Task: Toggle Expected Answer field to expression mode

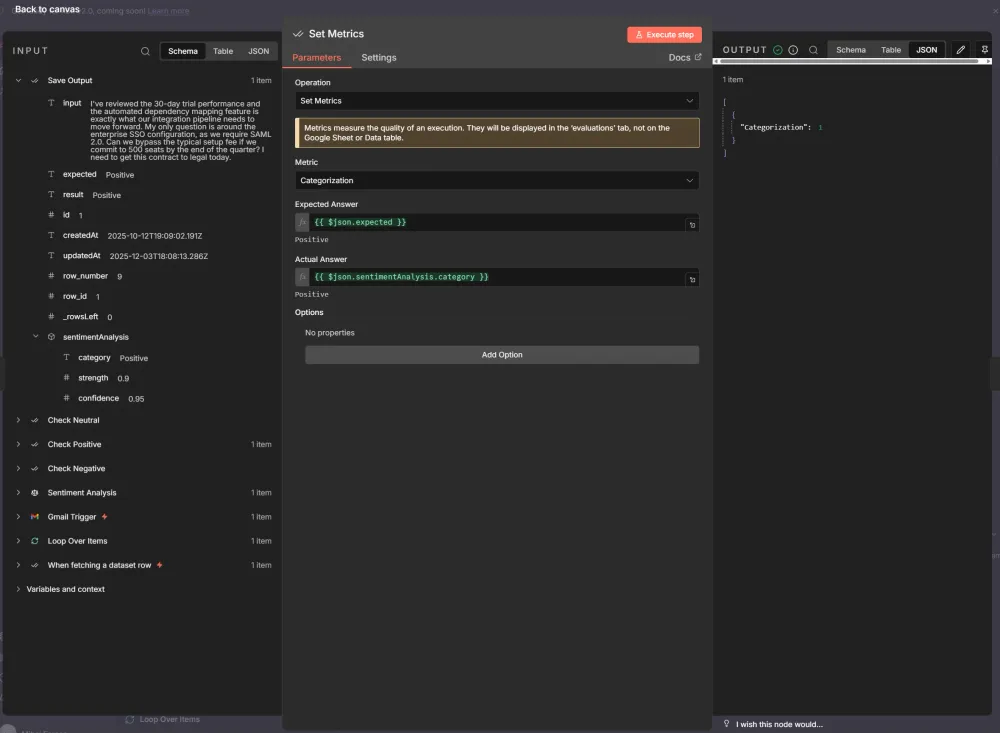Action: tap(302, 224)
